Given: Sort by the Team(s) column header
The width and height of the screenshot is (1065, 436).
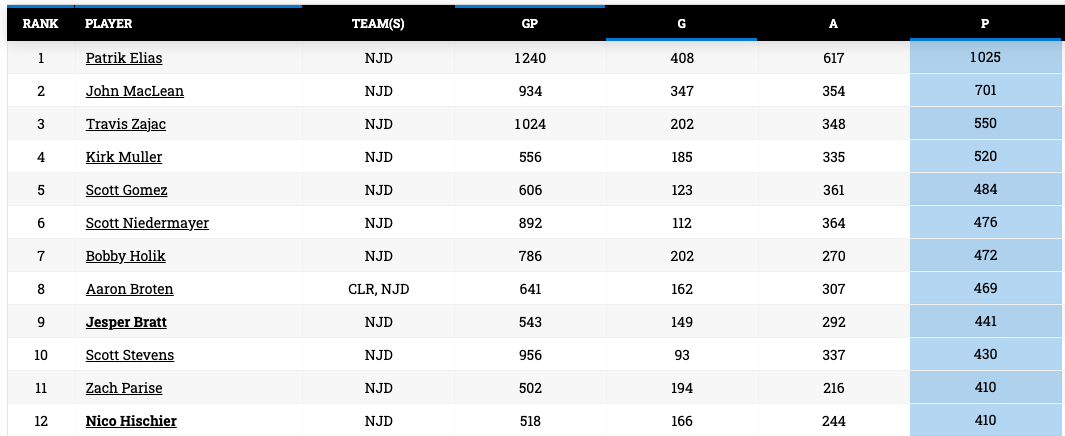Looking at the screenshot, I should coord(378,24).
